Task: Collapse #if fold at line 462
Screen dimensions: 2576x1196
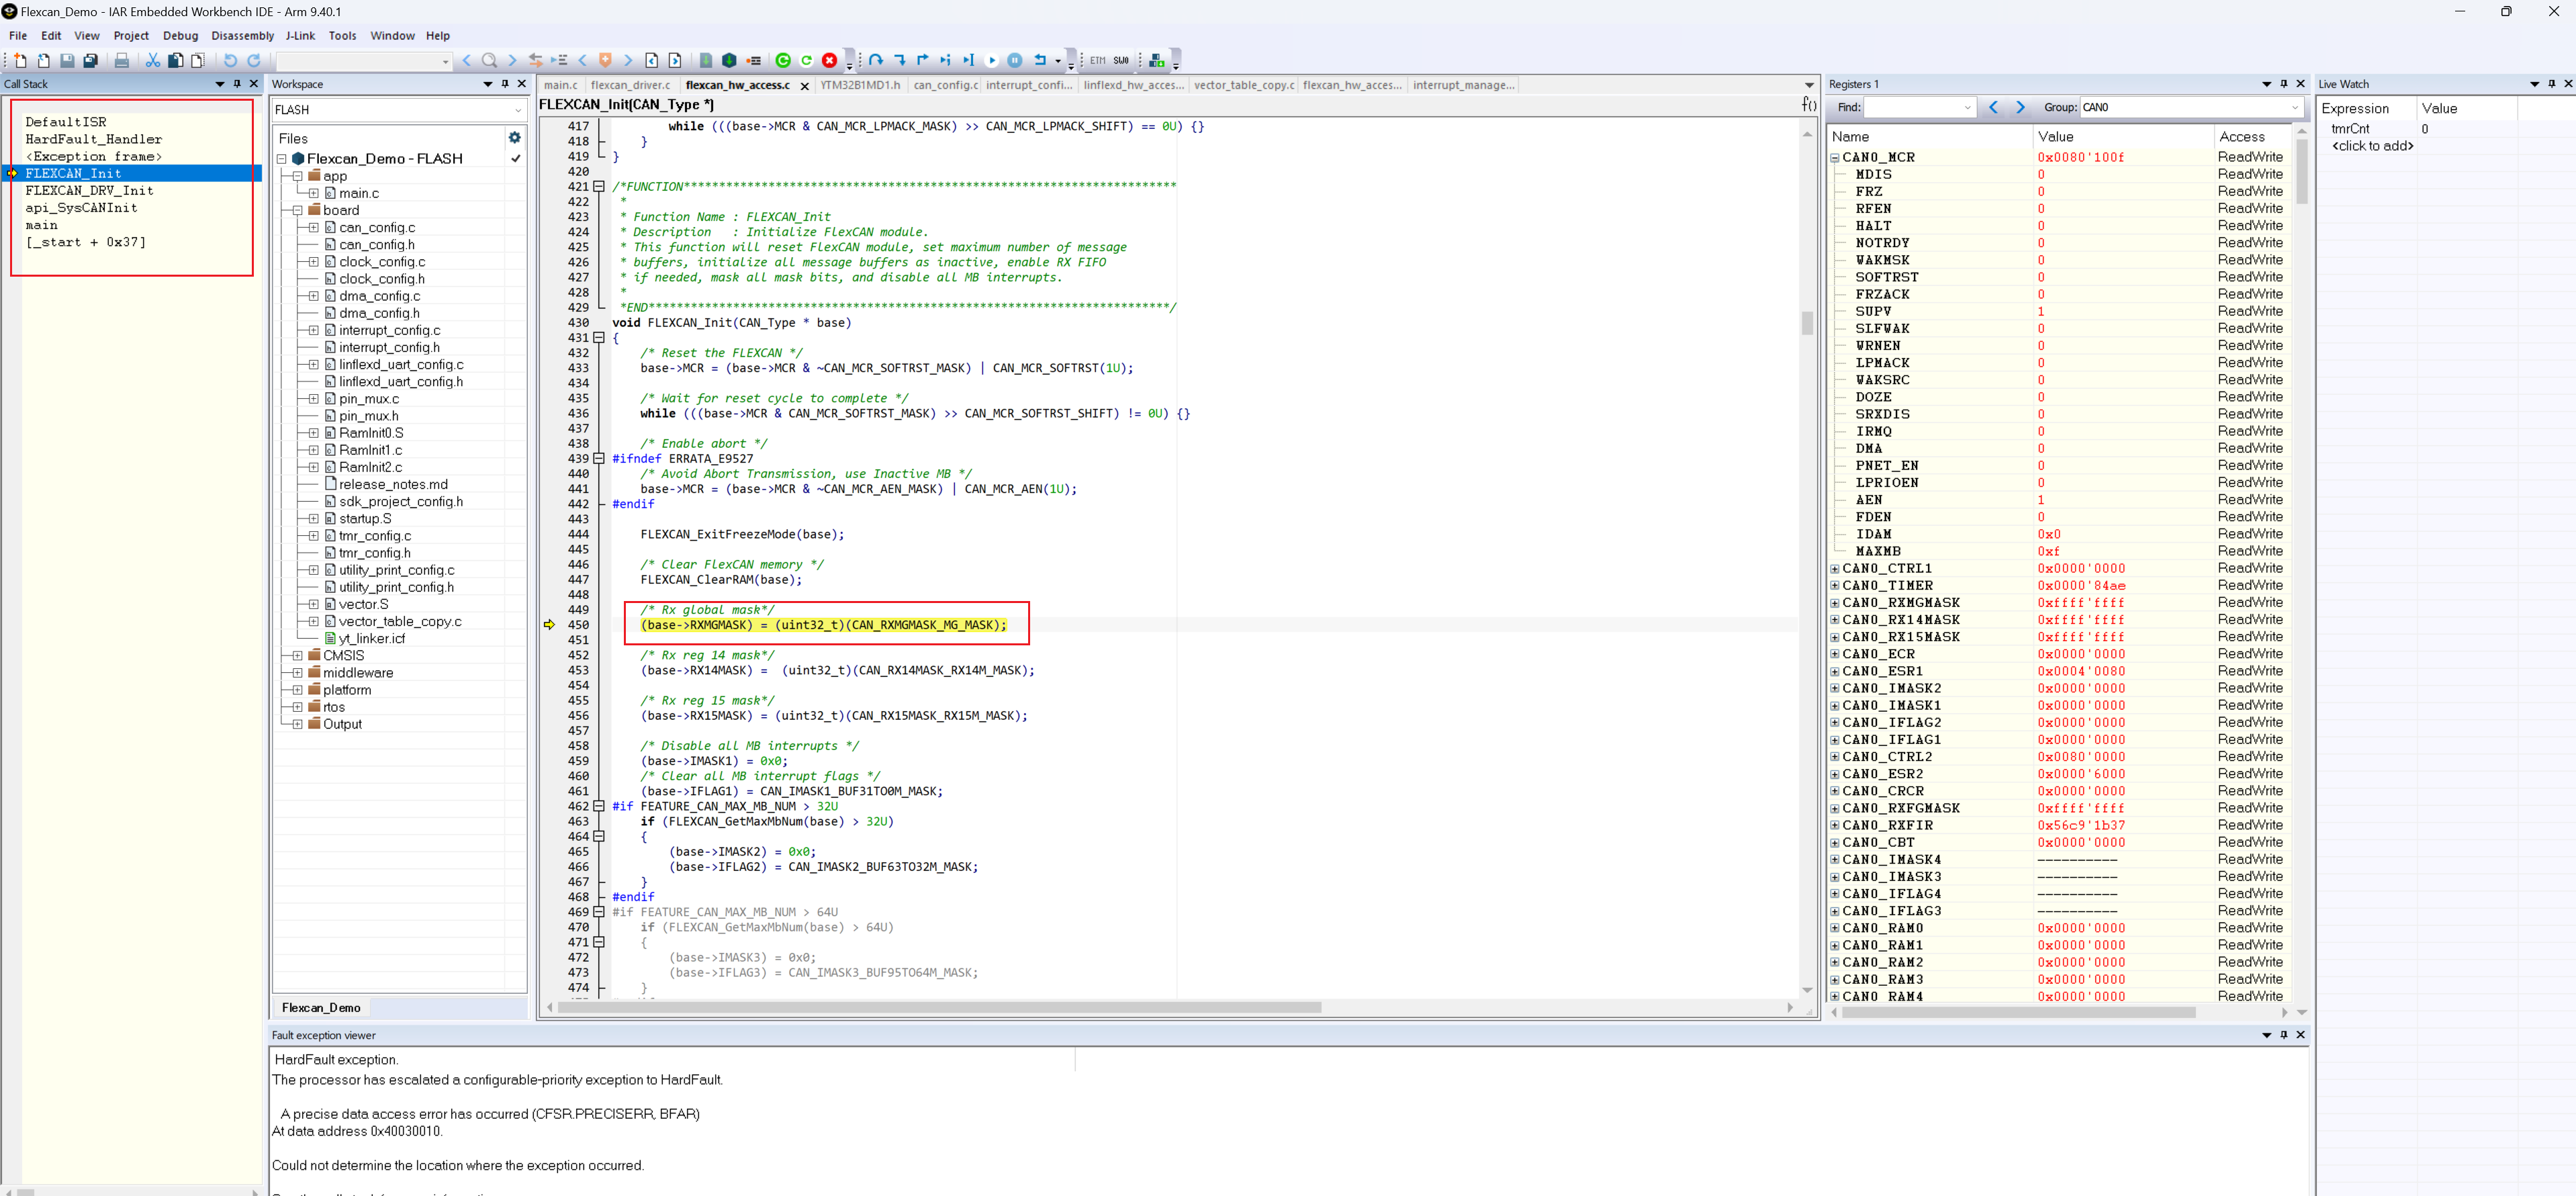Action: point(599,806)
